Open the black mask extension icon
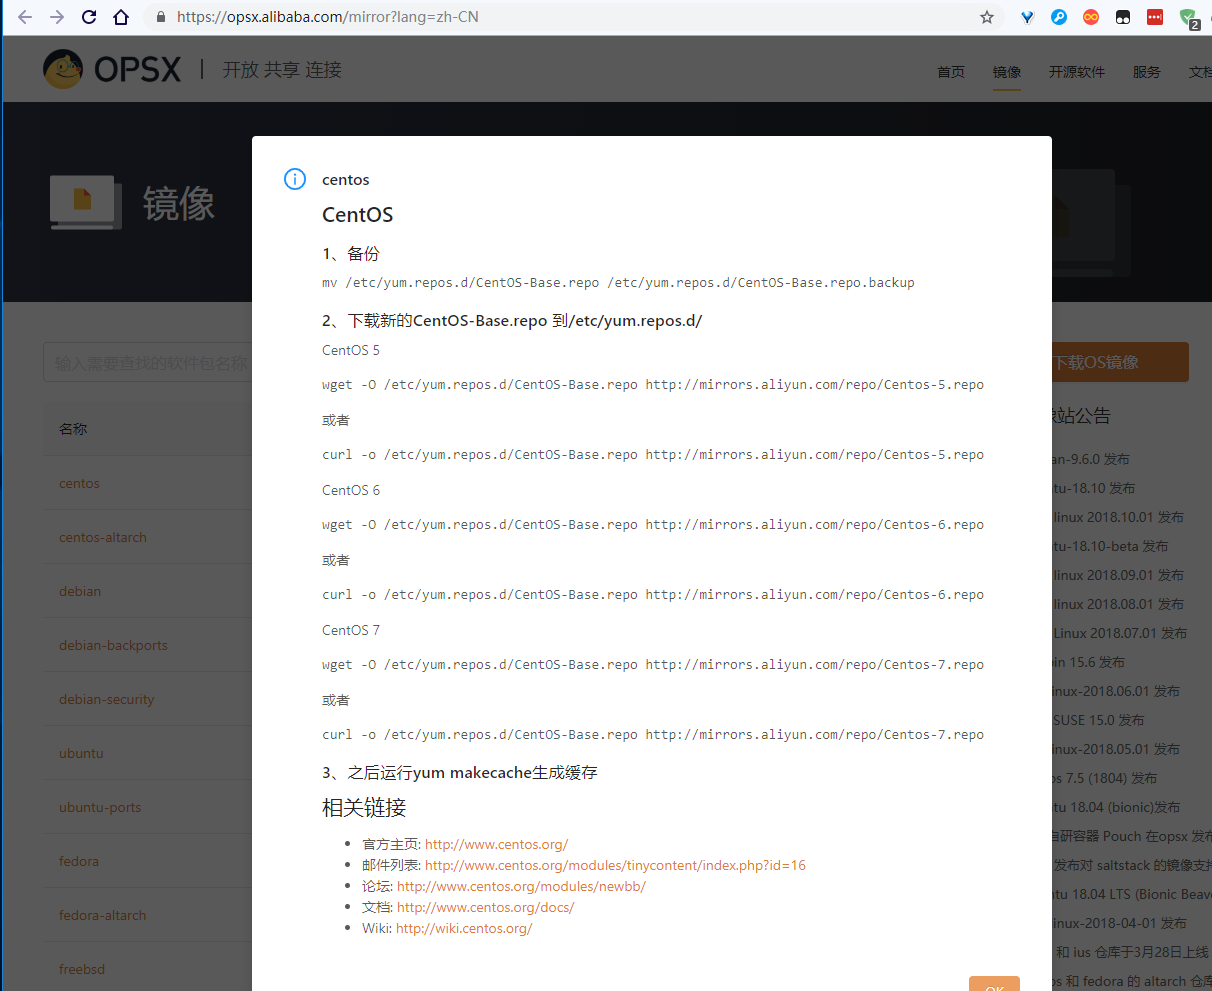Image resolution: width=1212 pixels, height=991 pixels. 1123,17
